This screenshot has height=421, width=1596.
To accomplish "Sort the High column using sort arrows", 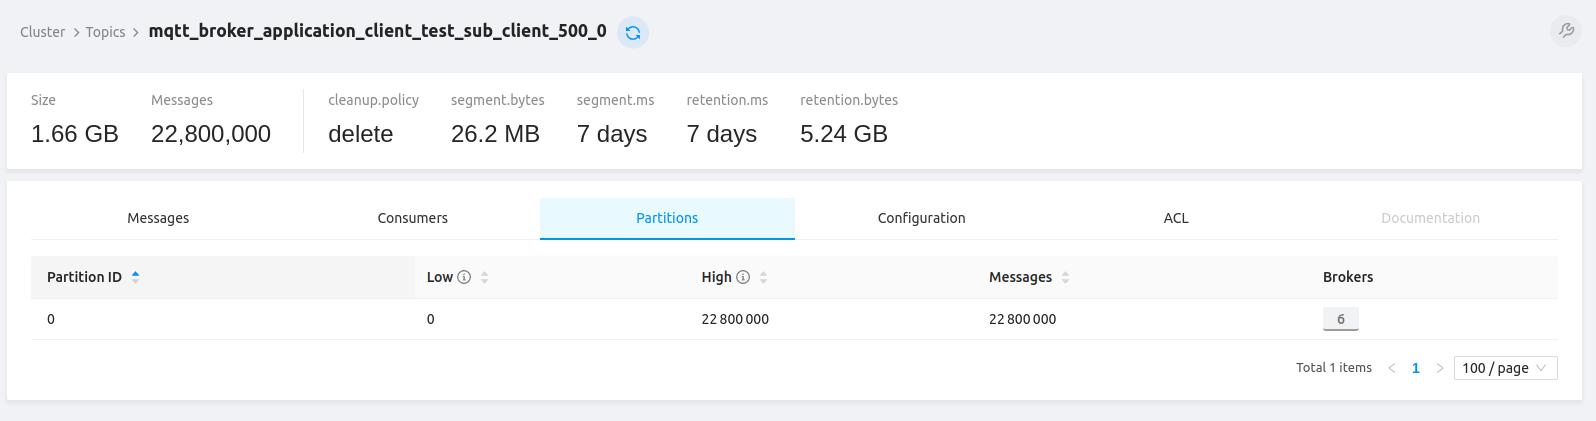I will [x=764, y=277].
